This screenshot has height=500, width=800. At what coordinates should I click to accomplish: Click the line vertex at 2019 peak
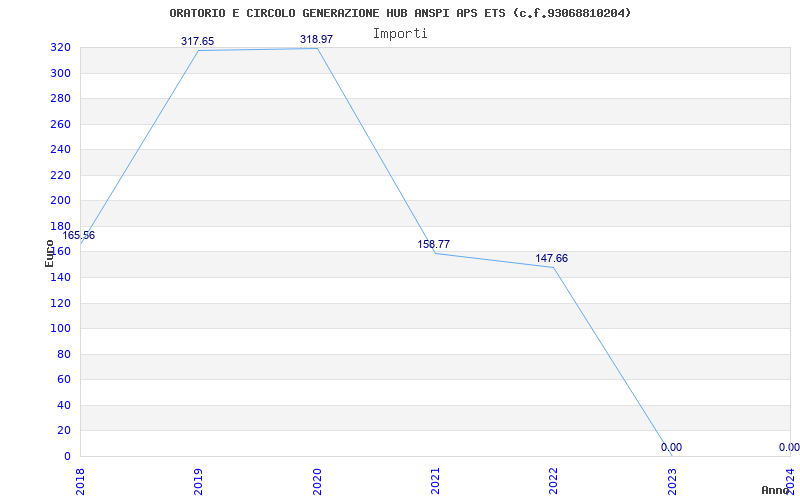198,51
